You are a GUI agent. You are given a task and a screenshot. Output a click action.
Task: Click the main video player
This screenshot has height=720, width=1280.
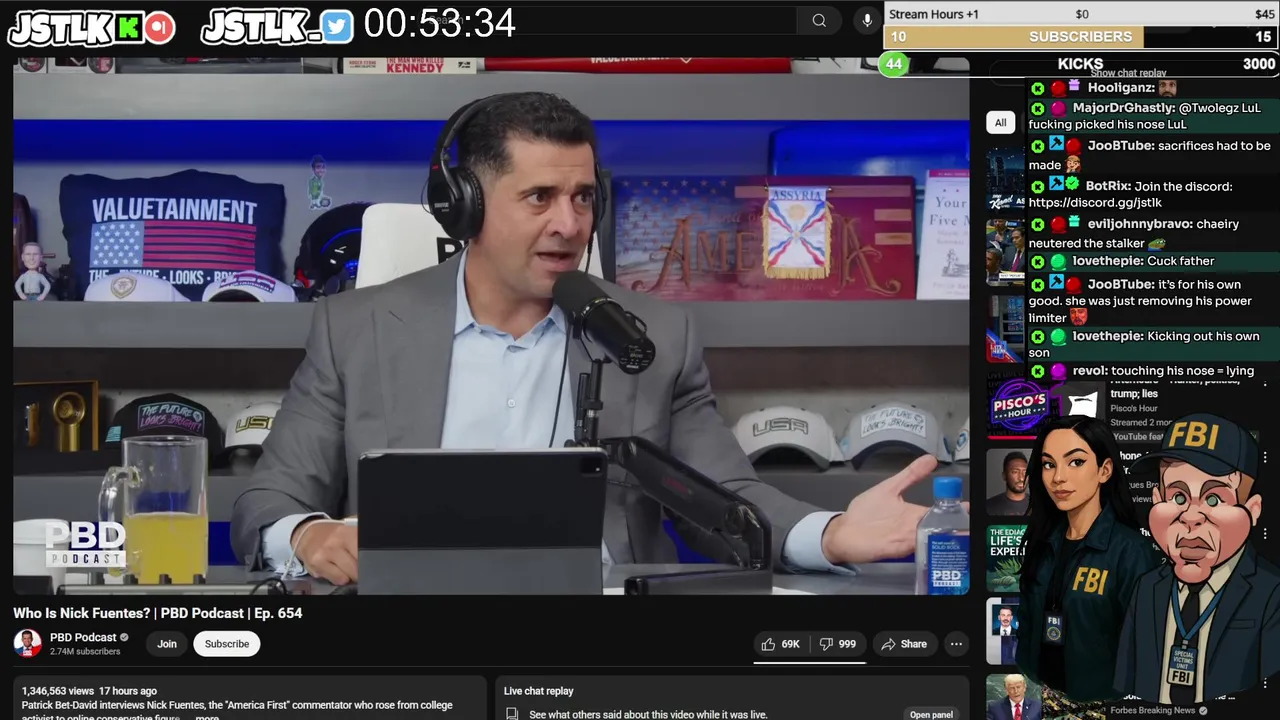(x=491, y=325)
